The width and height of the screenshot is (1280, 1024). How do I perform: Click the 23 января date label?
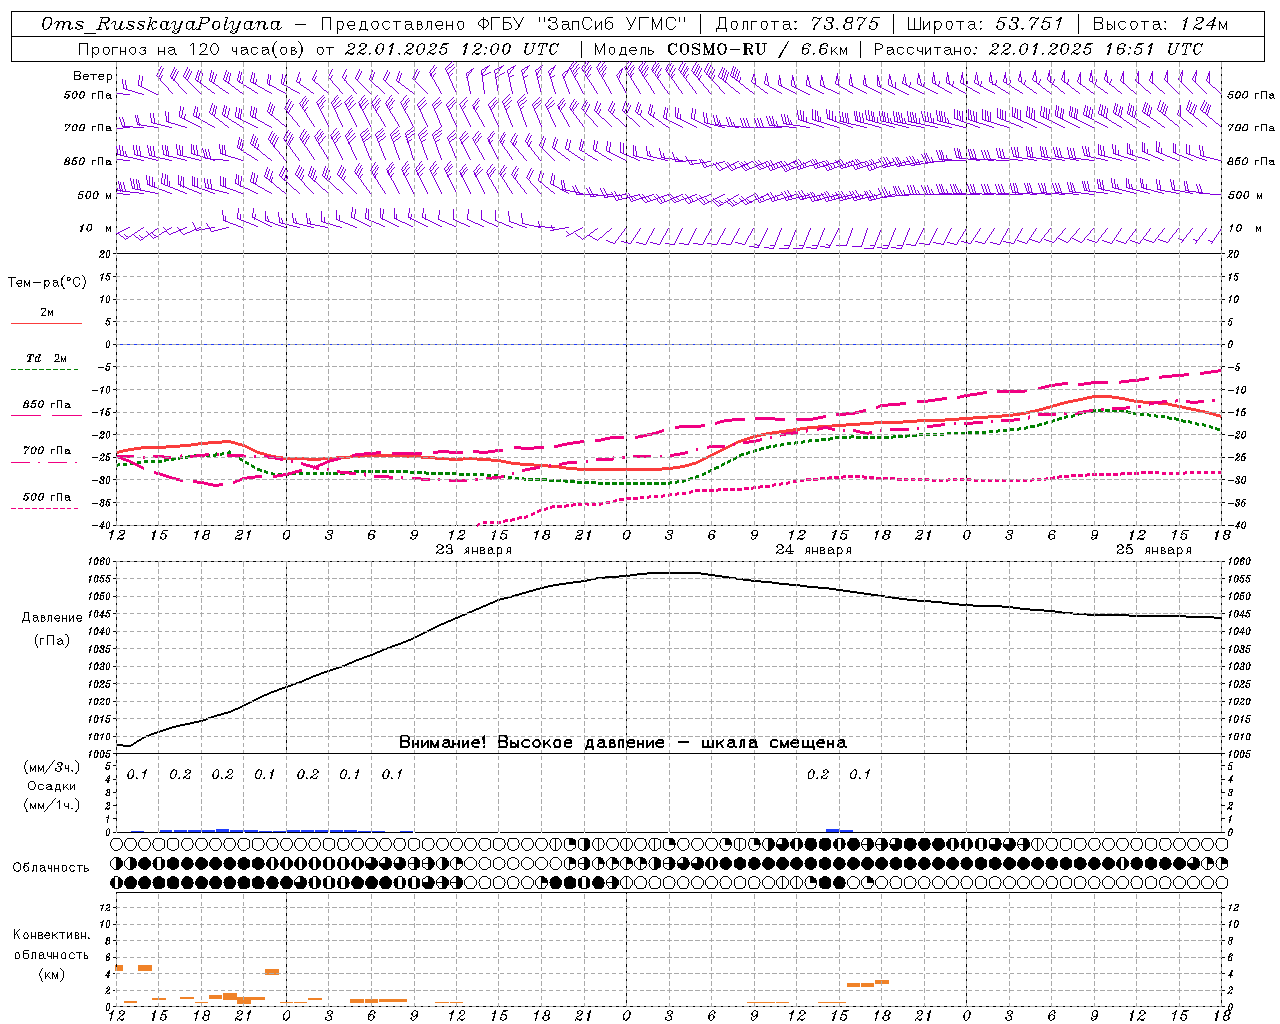point(473,550)
